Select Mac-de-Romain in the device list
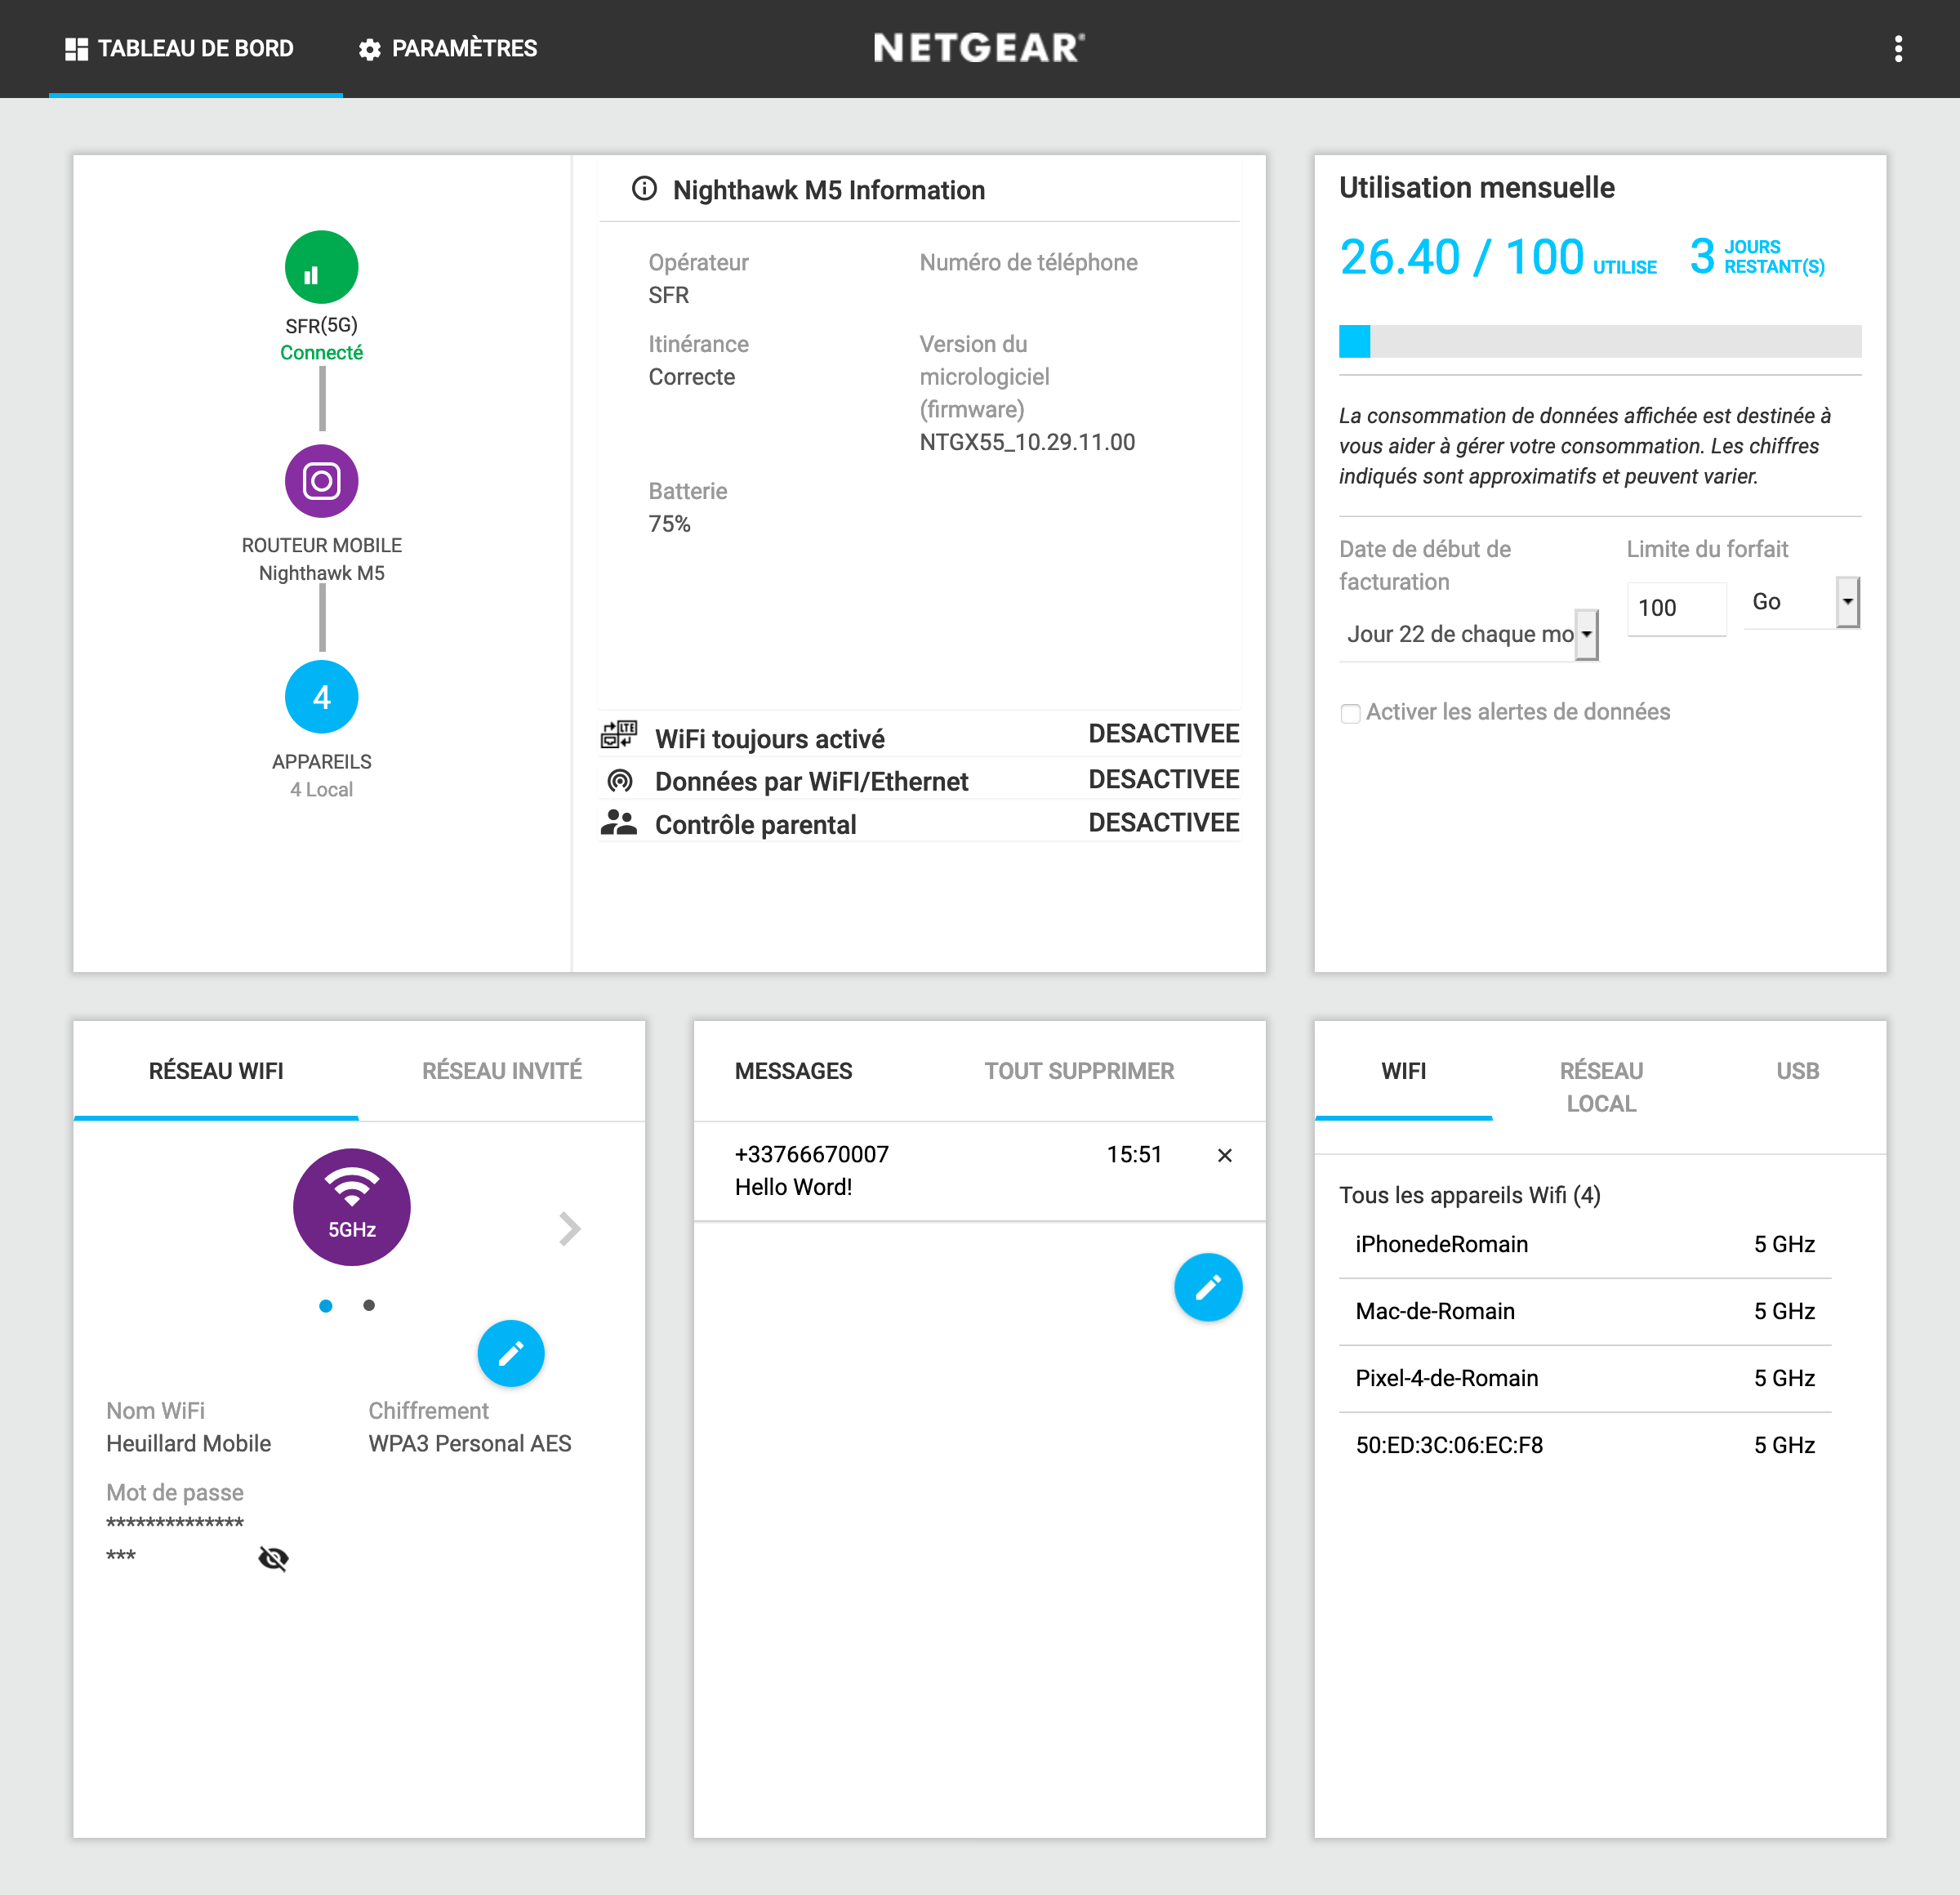Screen dimensions: 1960x1895 point(1585,1311)
